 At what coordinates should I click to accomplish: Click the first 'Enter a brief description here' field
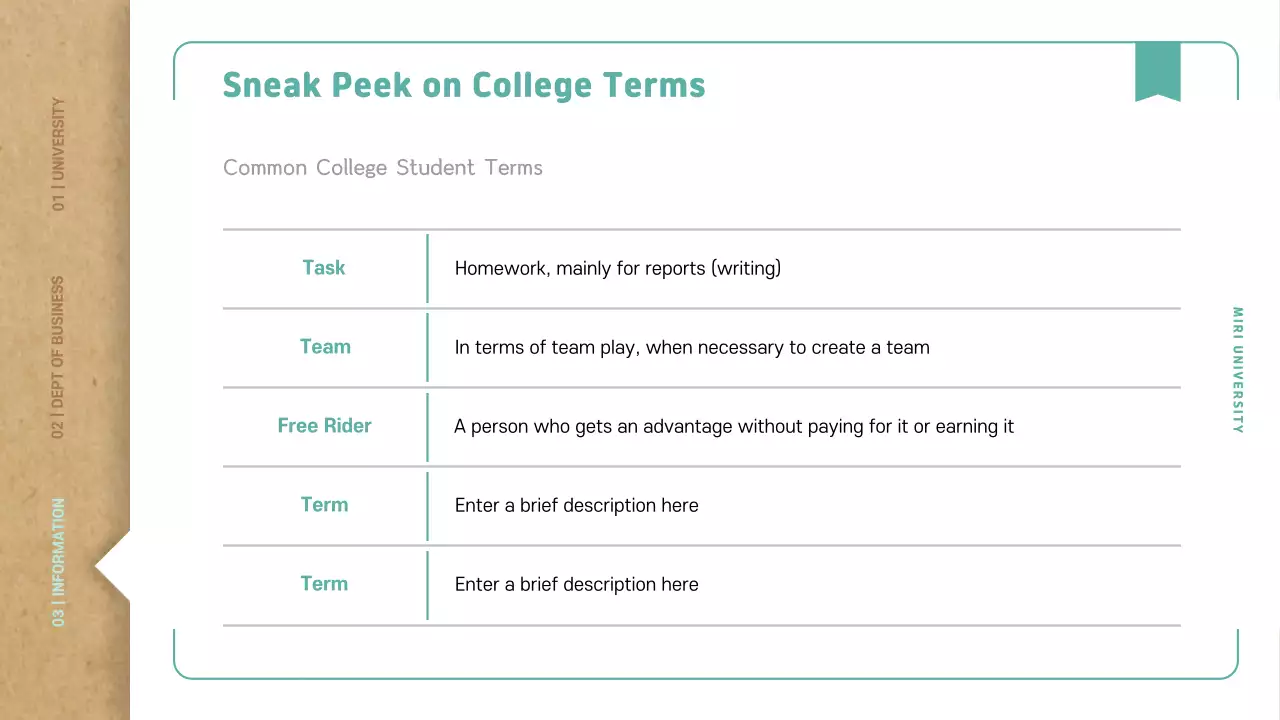[x=576, y=506]
